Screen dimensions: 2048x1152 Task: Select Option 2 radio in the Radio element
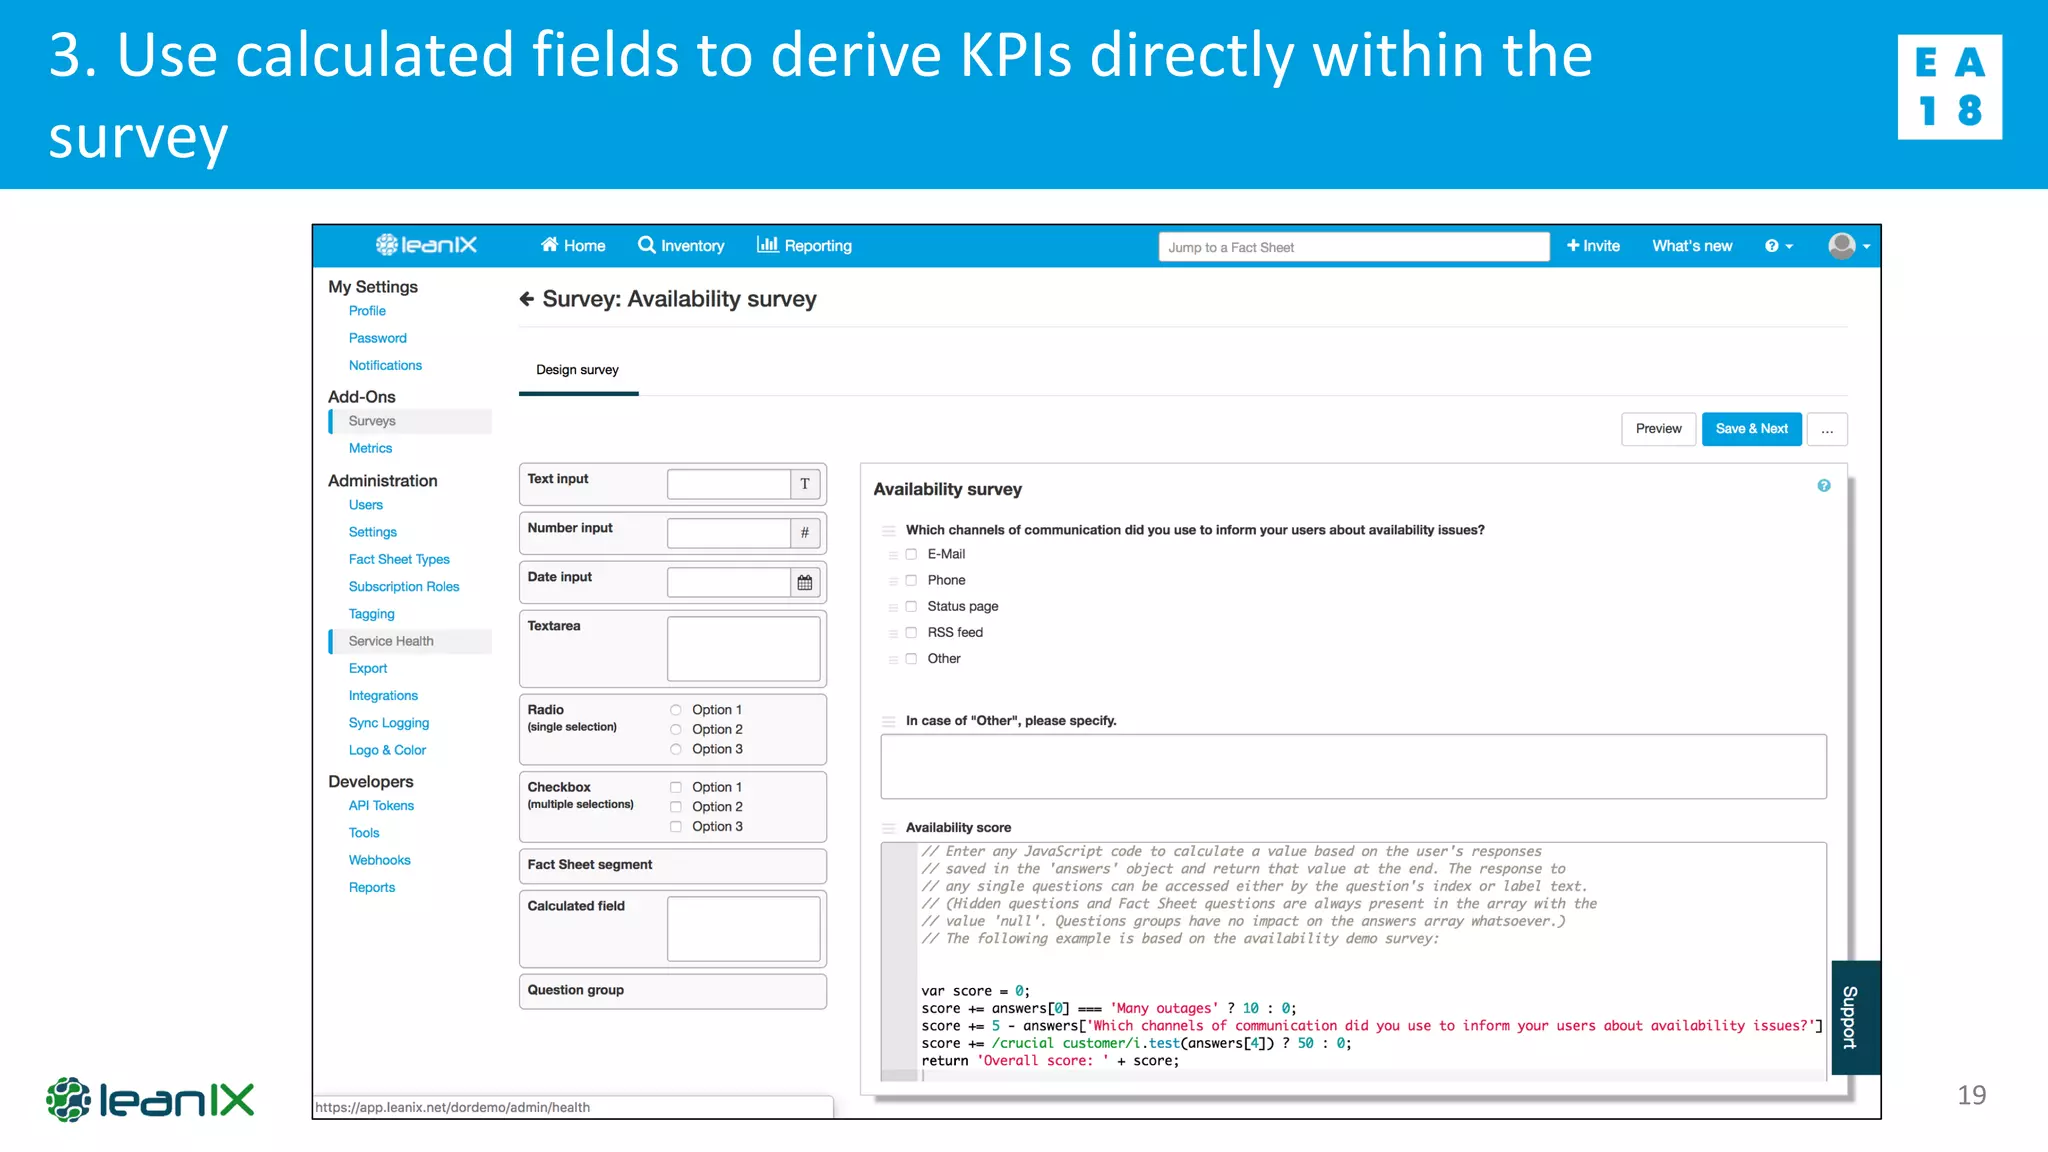pyautogui.click(x=676, y=729)
